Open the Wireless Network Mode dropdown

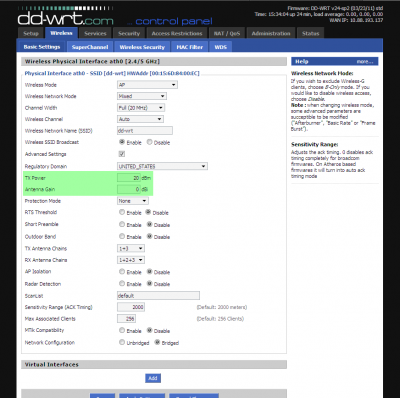click(x=142, y=96)
